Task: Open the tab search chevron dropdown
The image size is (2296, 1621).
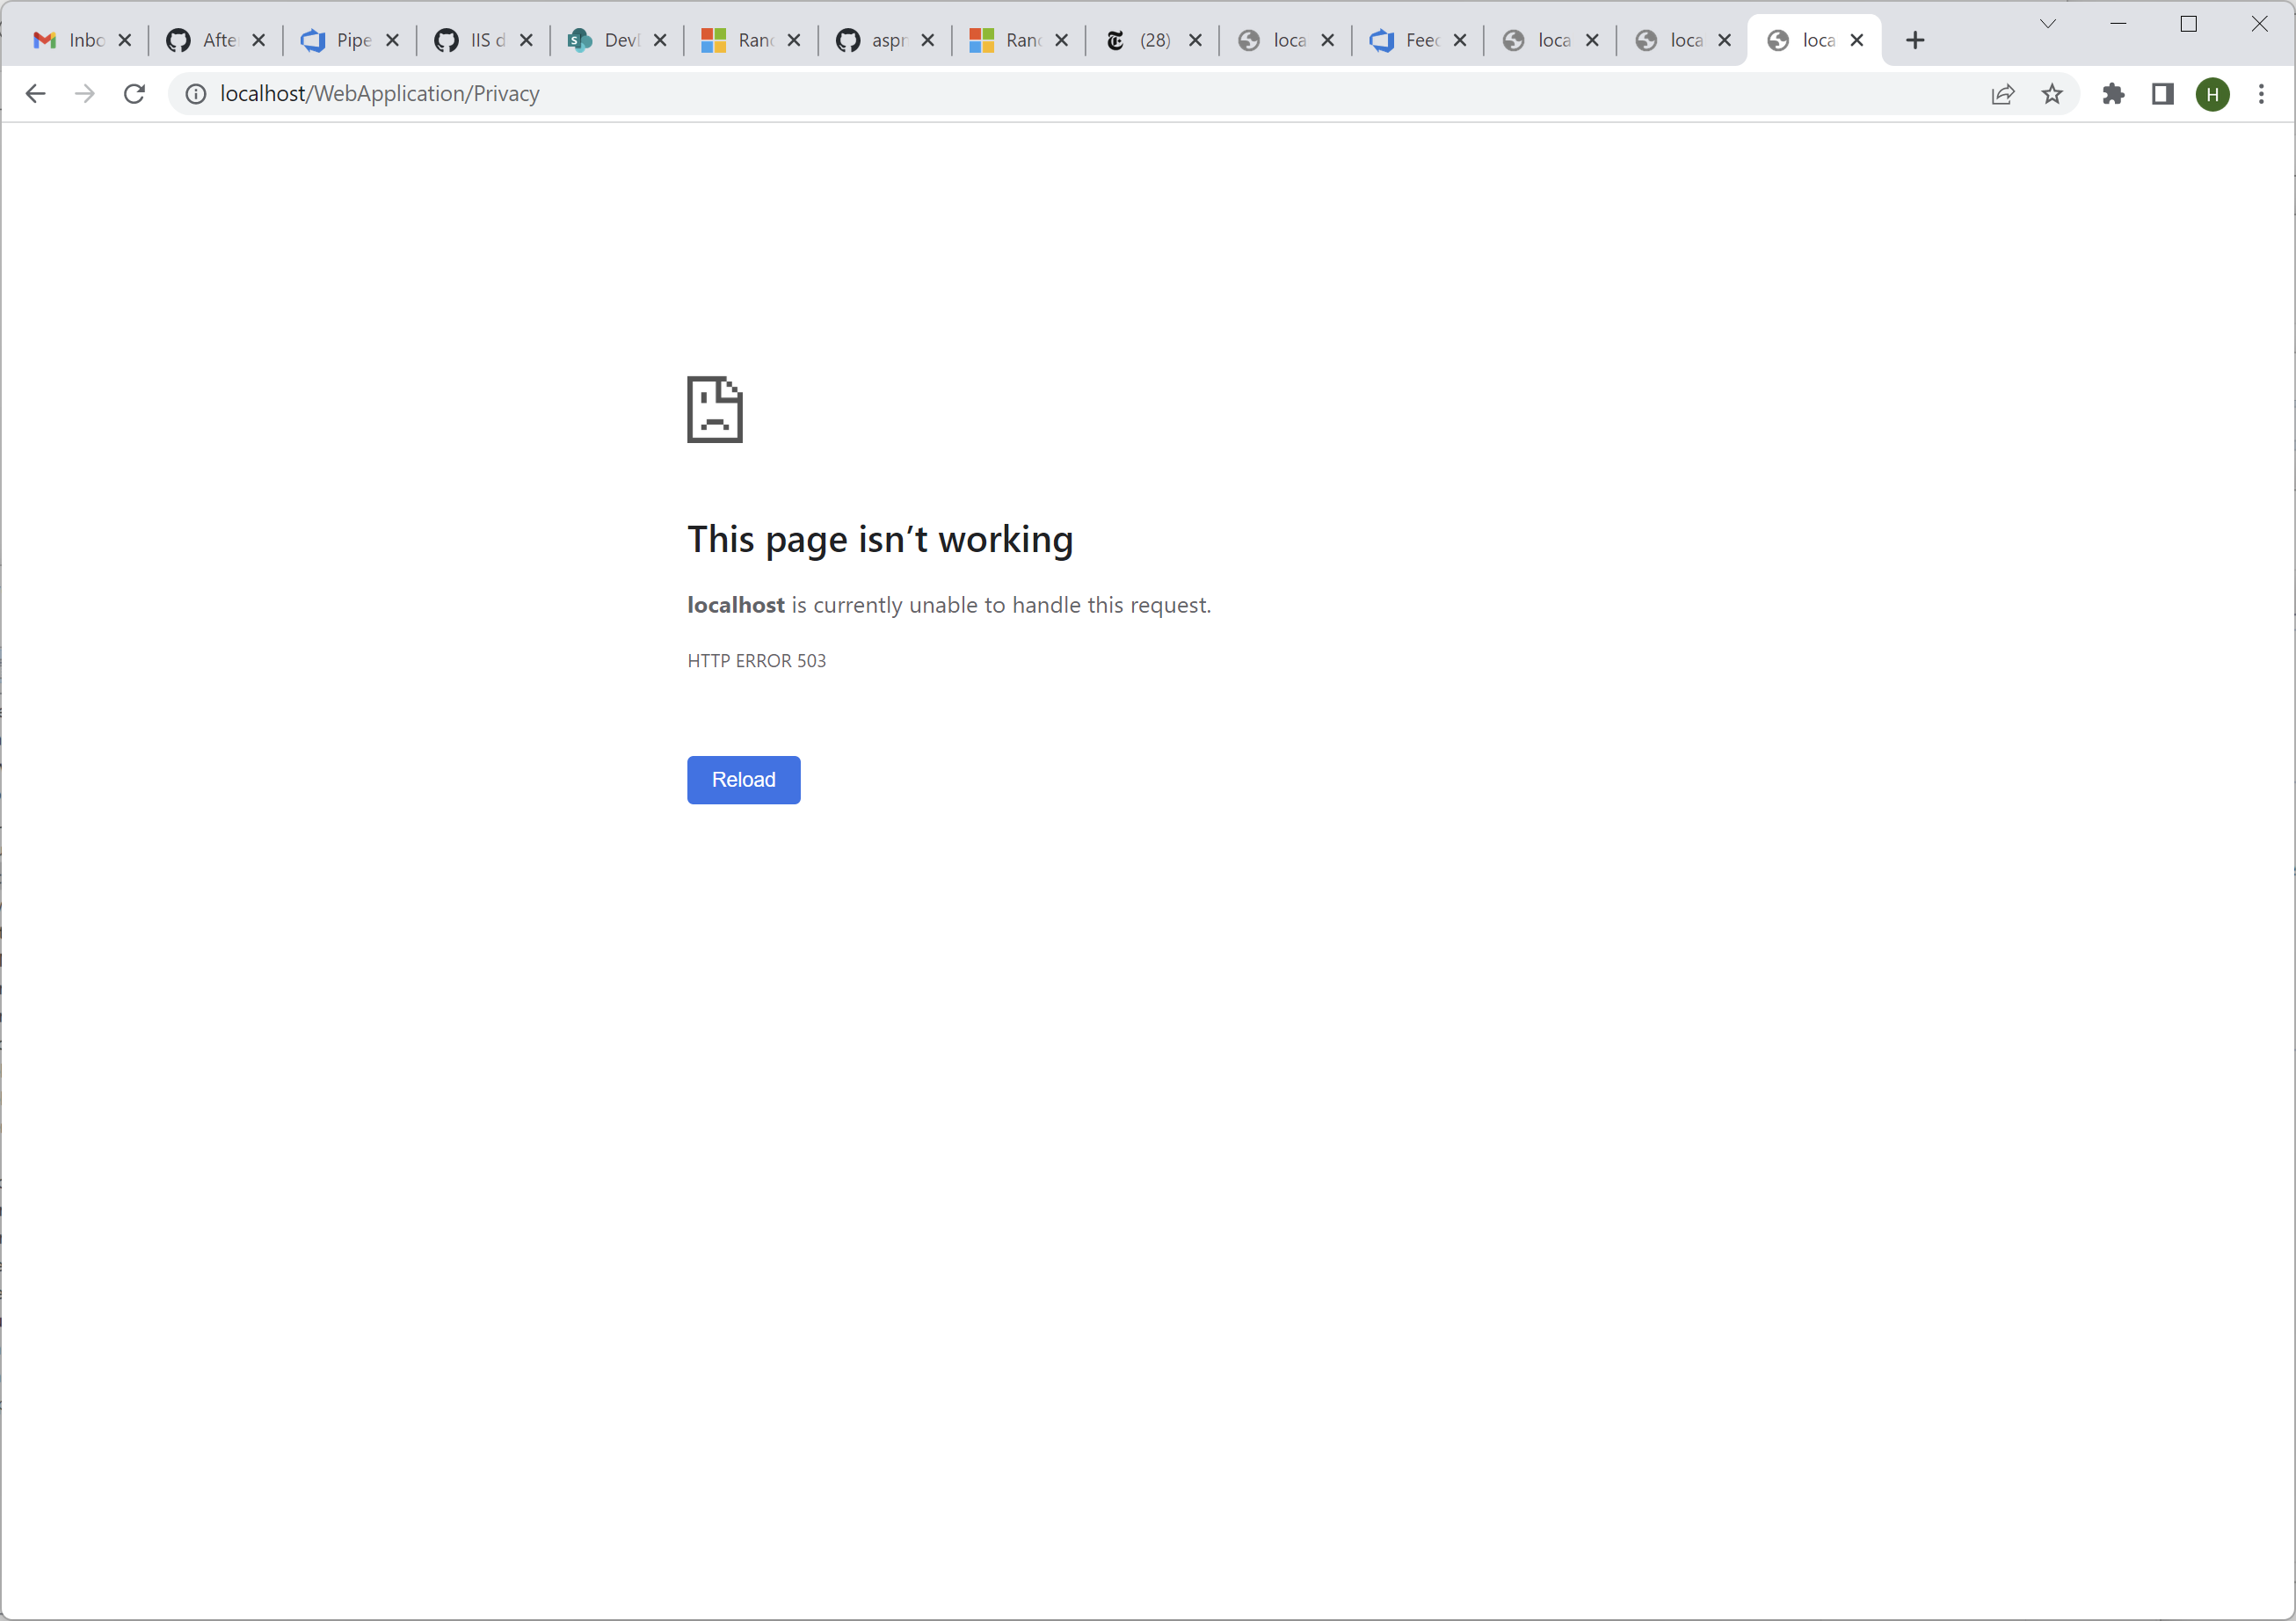Action: tap(2047, 22)
